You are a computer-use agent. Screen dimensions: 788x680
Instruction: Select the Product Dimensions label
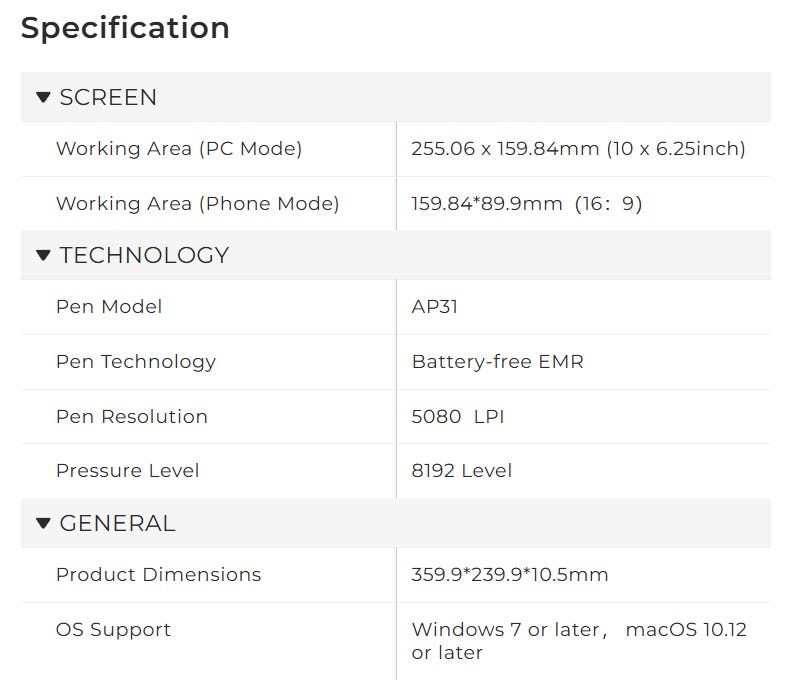click(158, 575)
